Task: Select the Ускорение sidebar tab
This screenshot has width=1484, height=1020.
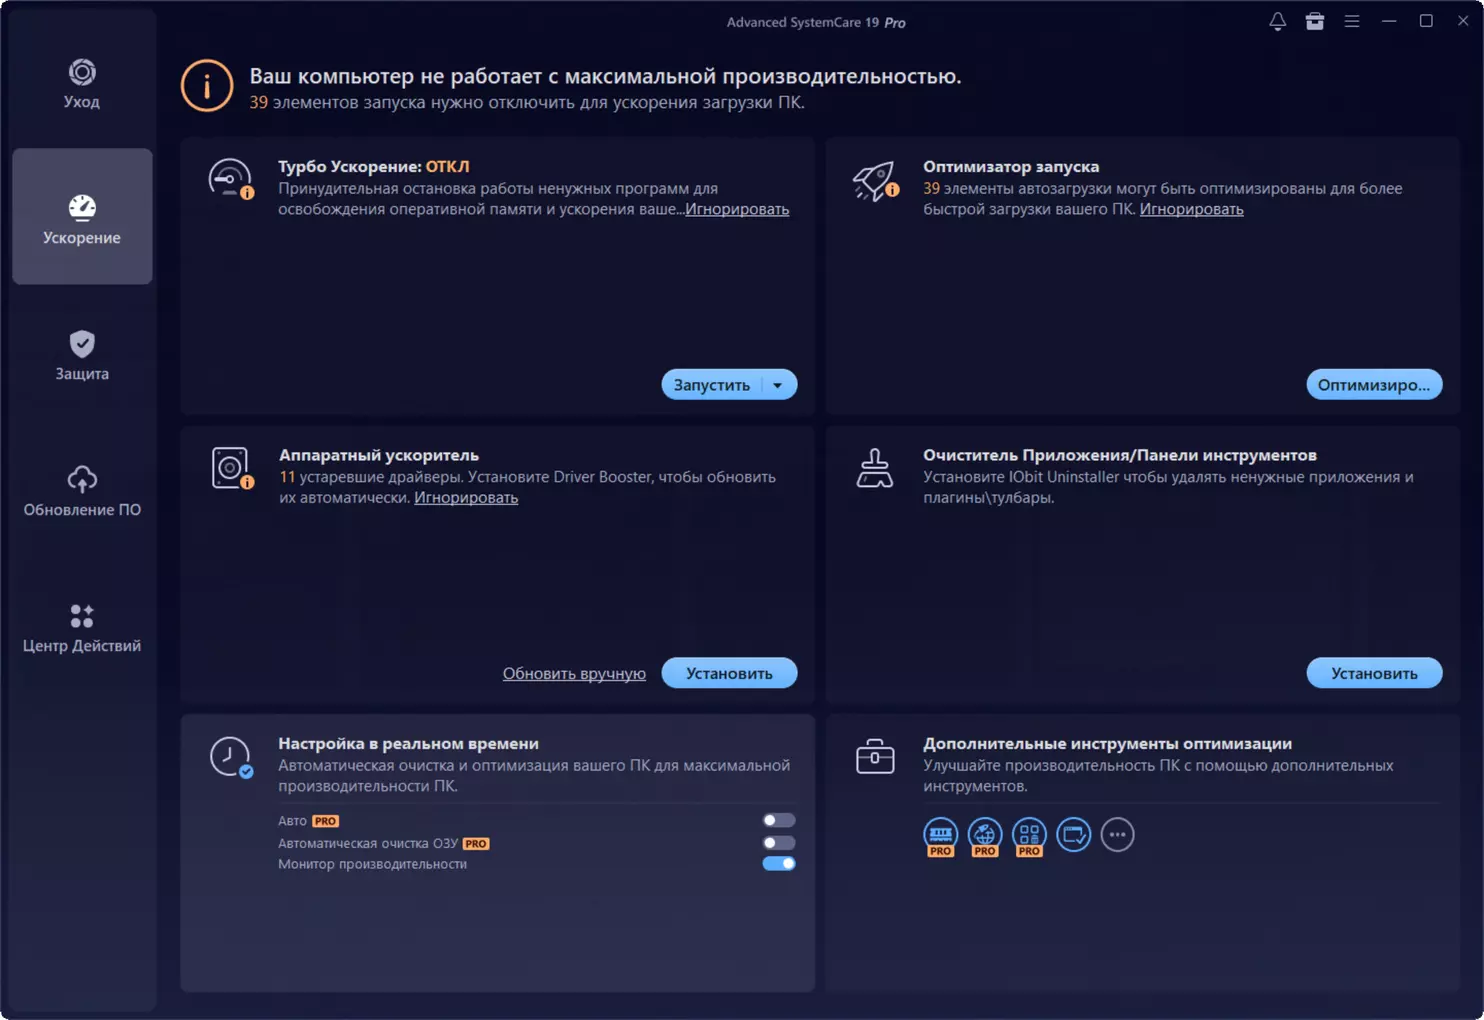Action: coord(82,217)
